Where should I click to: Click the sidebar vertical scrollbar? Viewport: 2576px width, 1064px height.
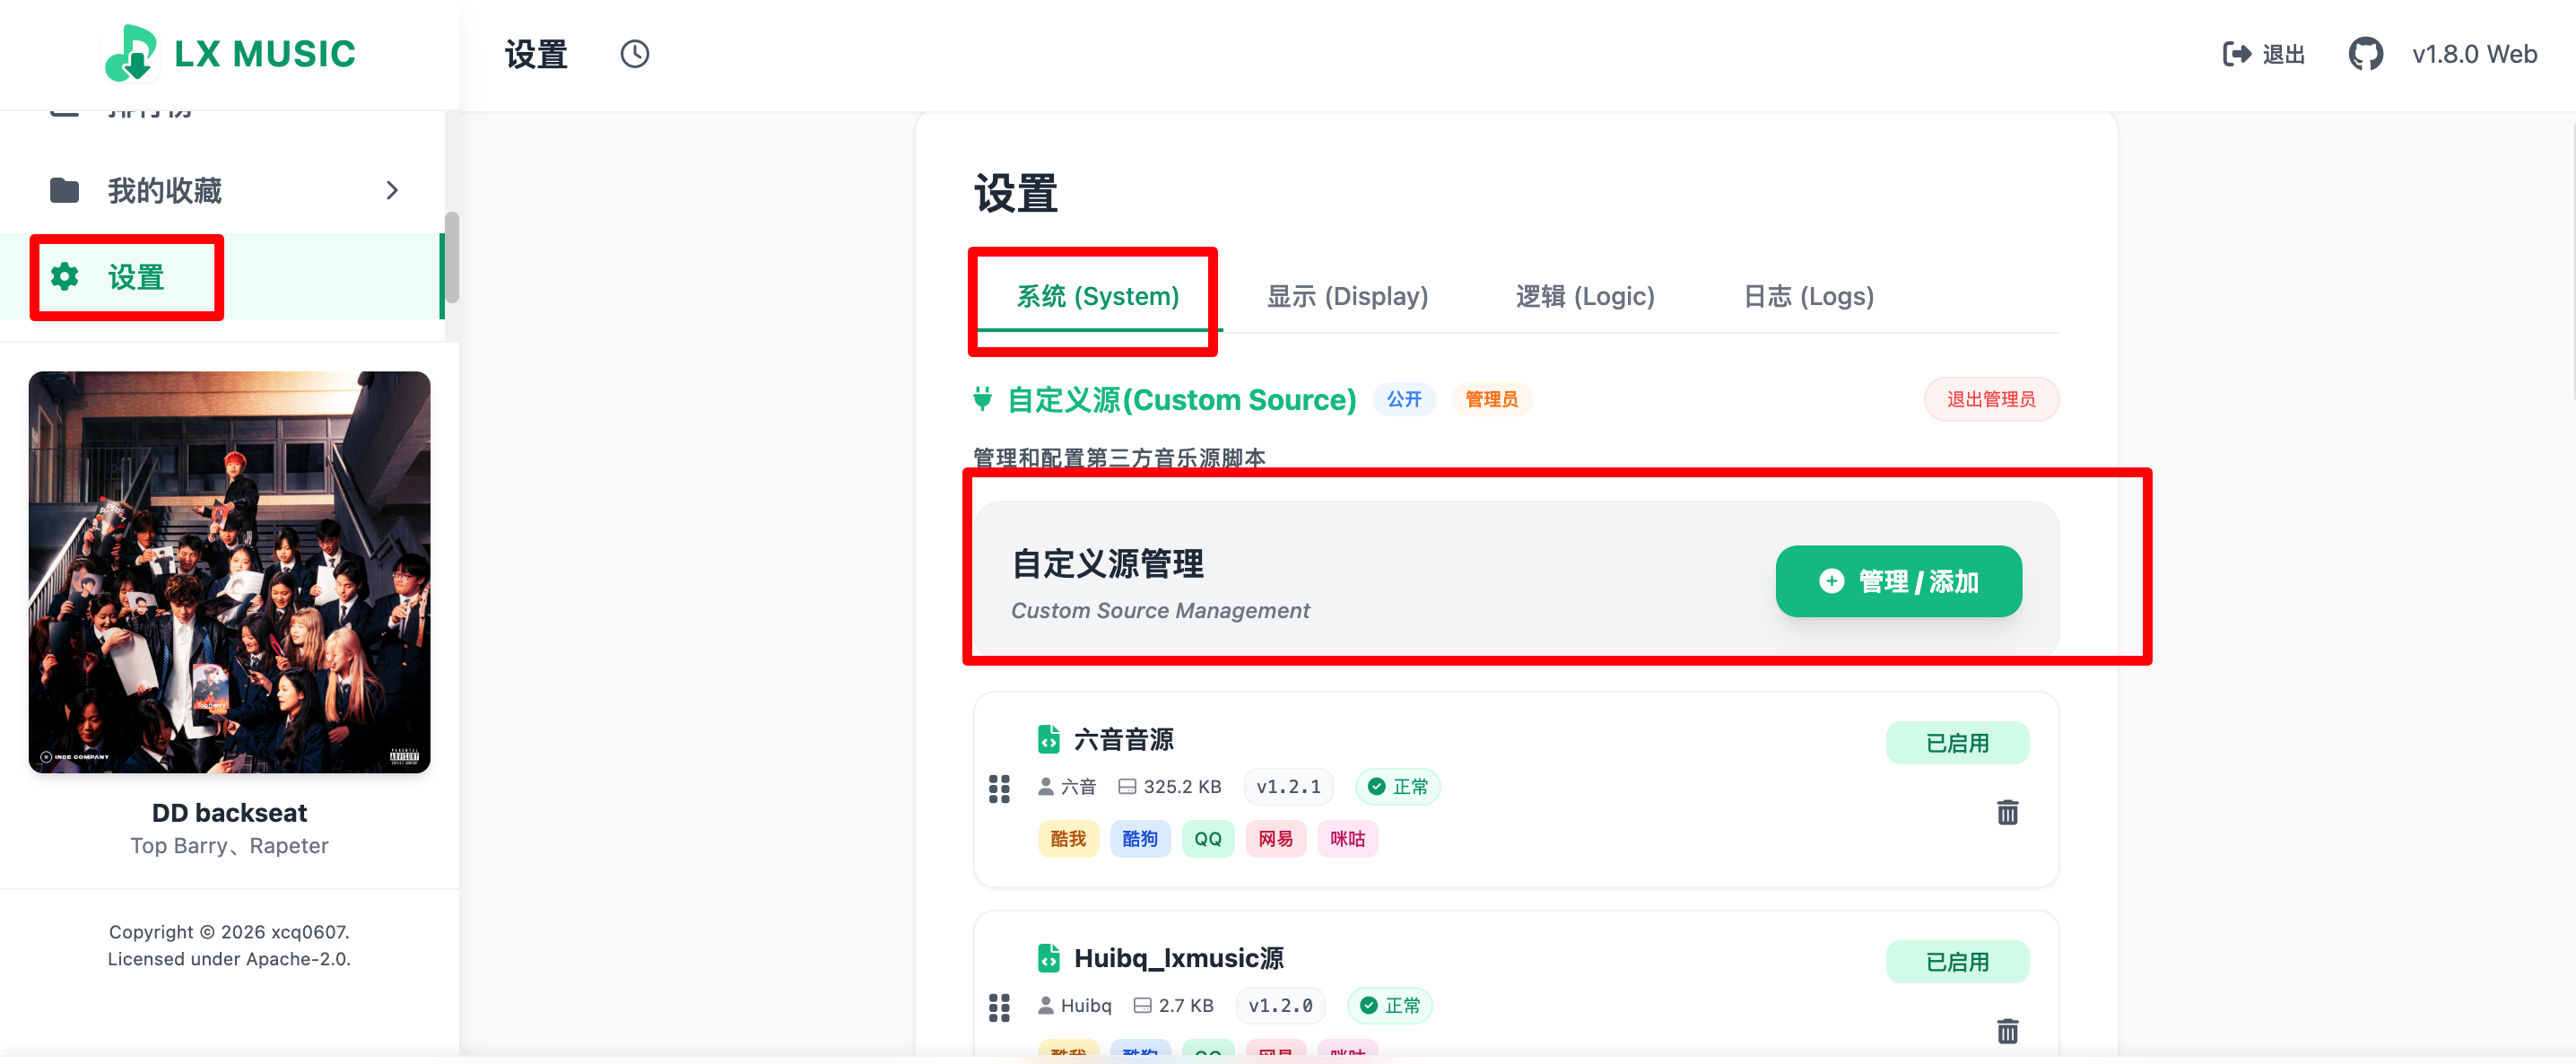pos(452,257)
